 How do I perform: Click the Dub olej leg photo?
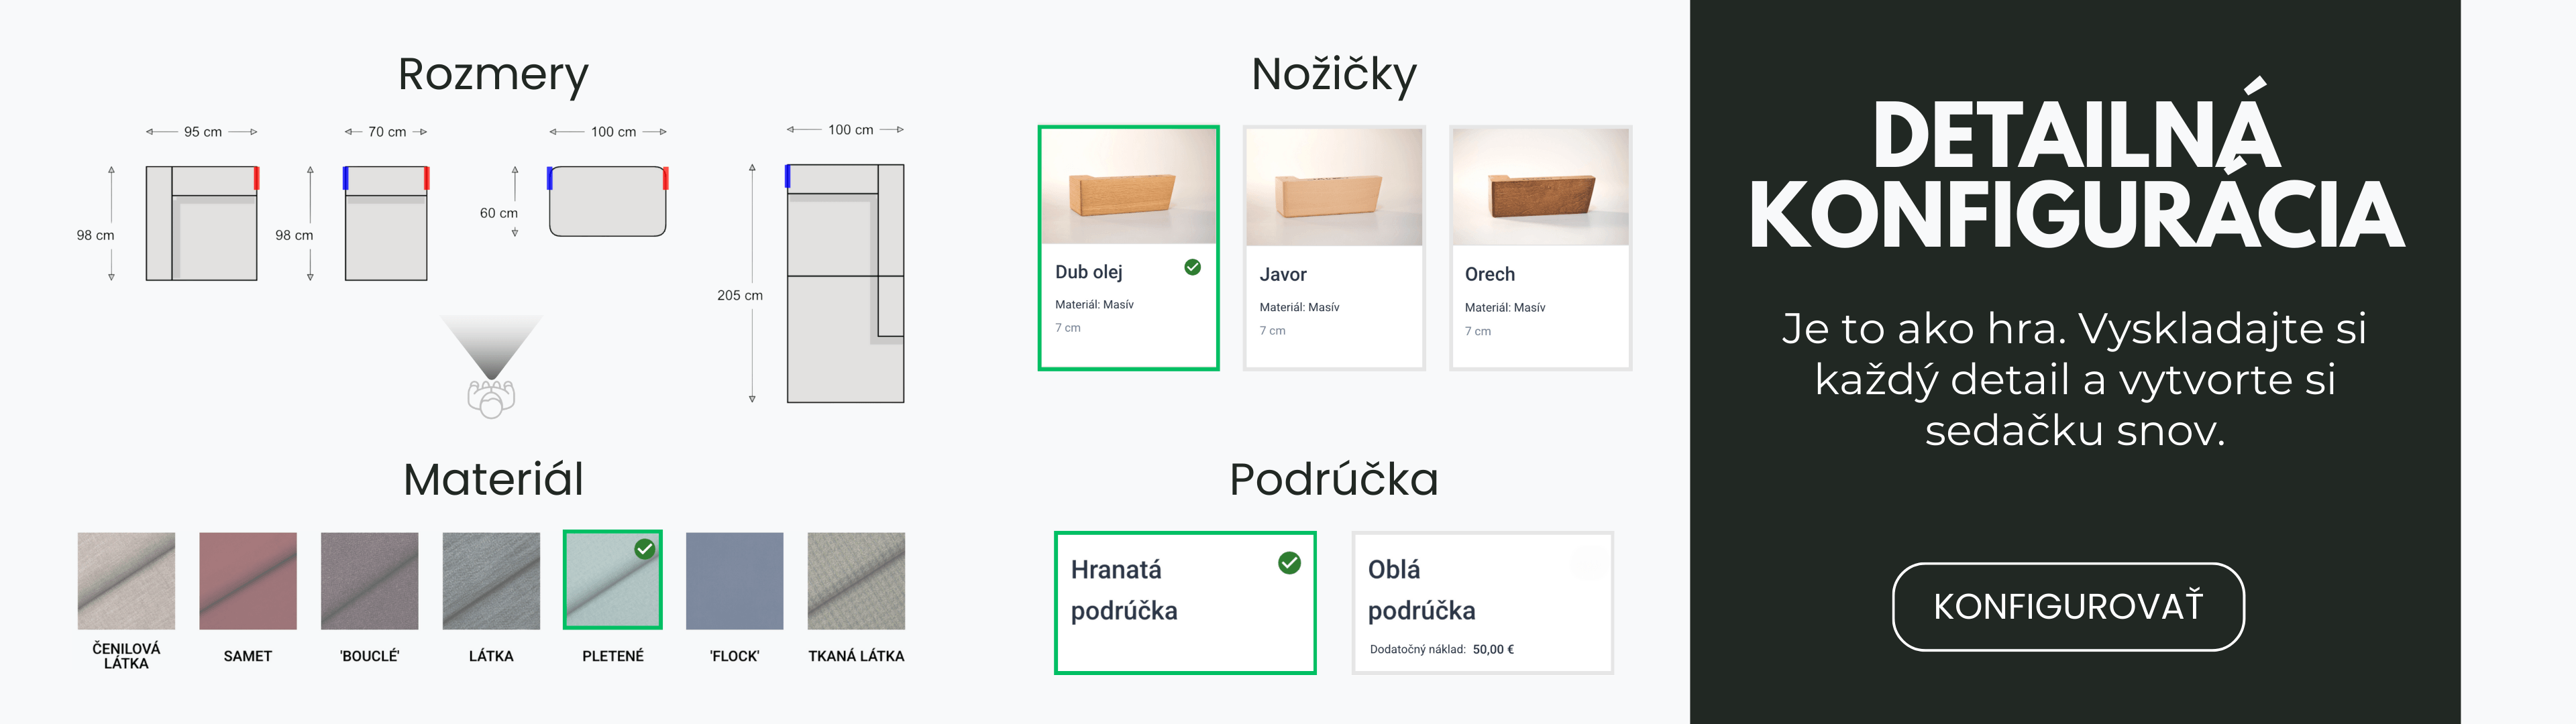pos(1128,187)
